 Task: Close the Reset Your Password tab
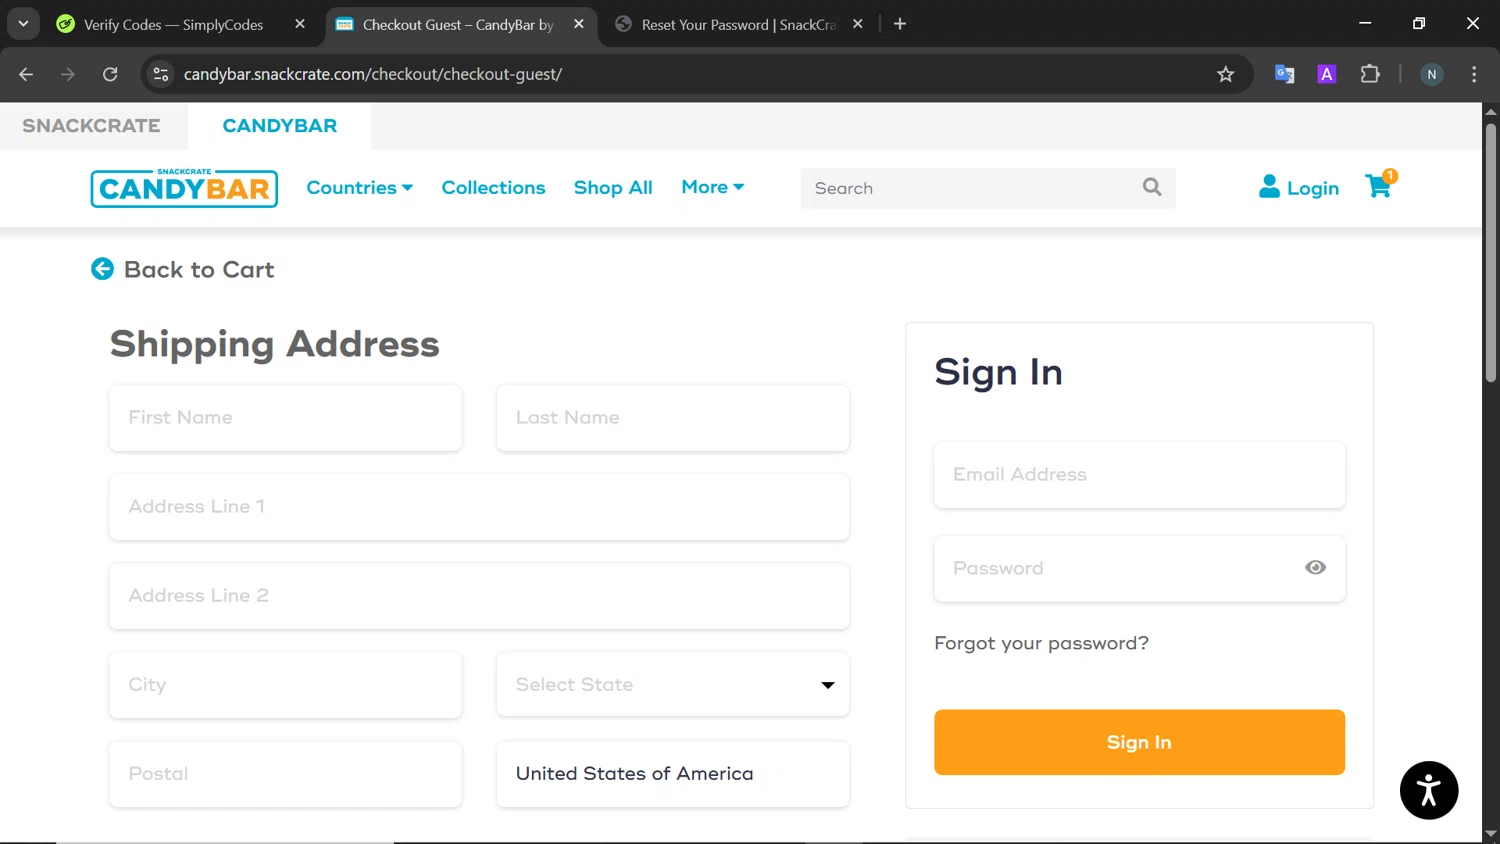858,24
